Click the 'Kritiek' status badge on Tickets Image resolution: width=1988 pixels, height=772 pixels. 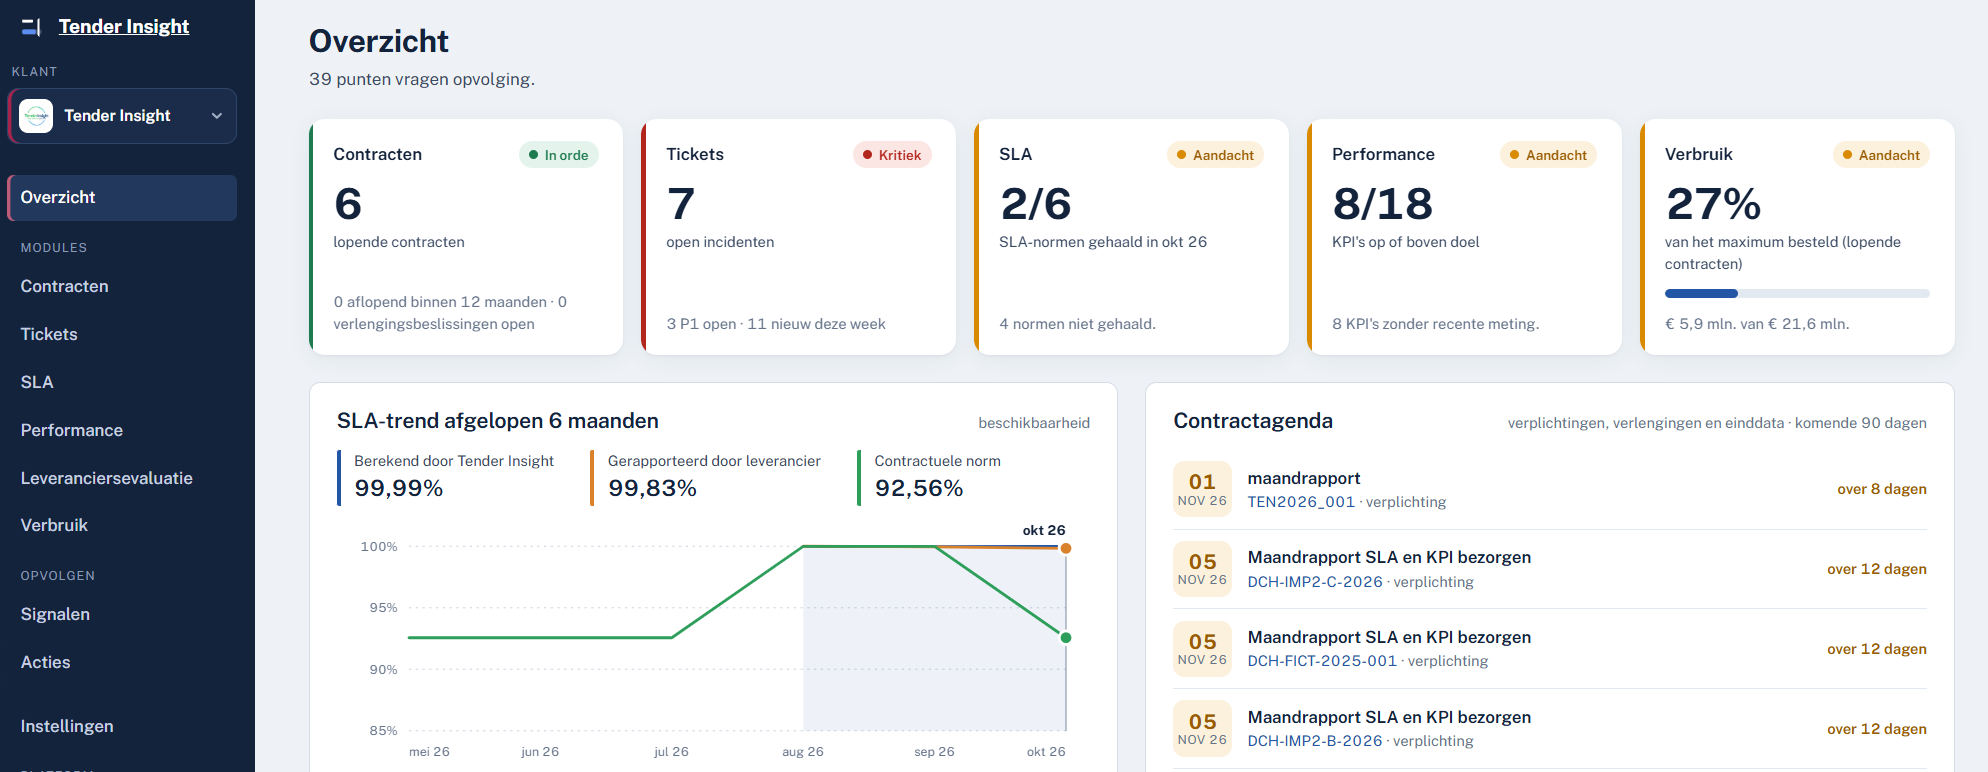coord(892,155)
